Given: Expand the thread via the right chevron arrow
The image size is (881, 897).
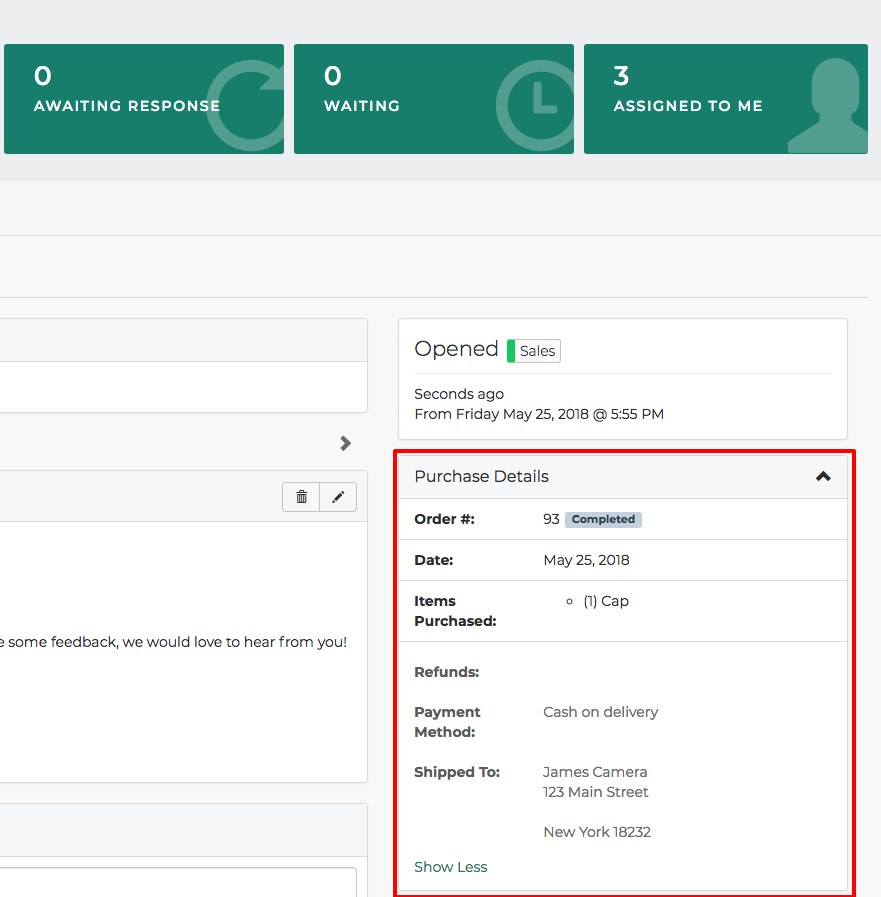Looking at the screenshot, I should click(x=345, y=443).
